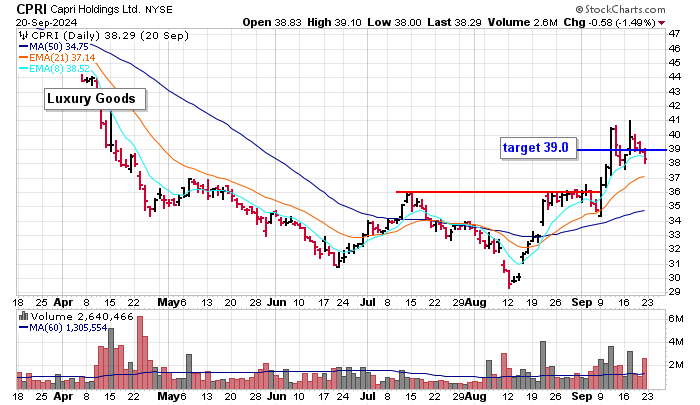Click the Last 38.29 value
This screenshot has height=405, width=700.
pos(454,22)
